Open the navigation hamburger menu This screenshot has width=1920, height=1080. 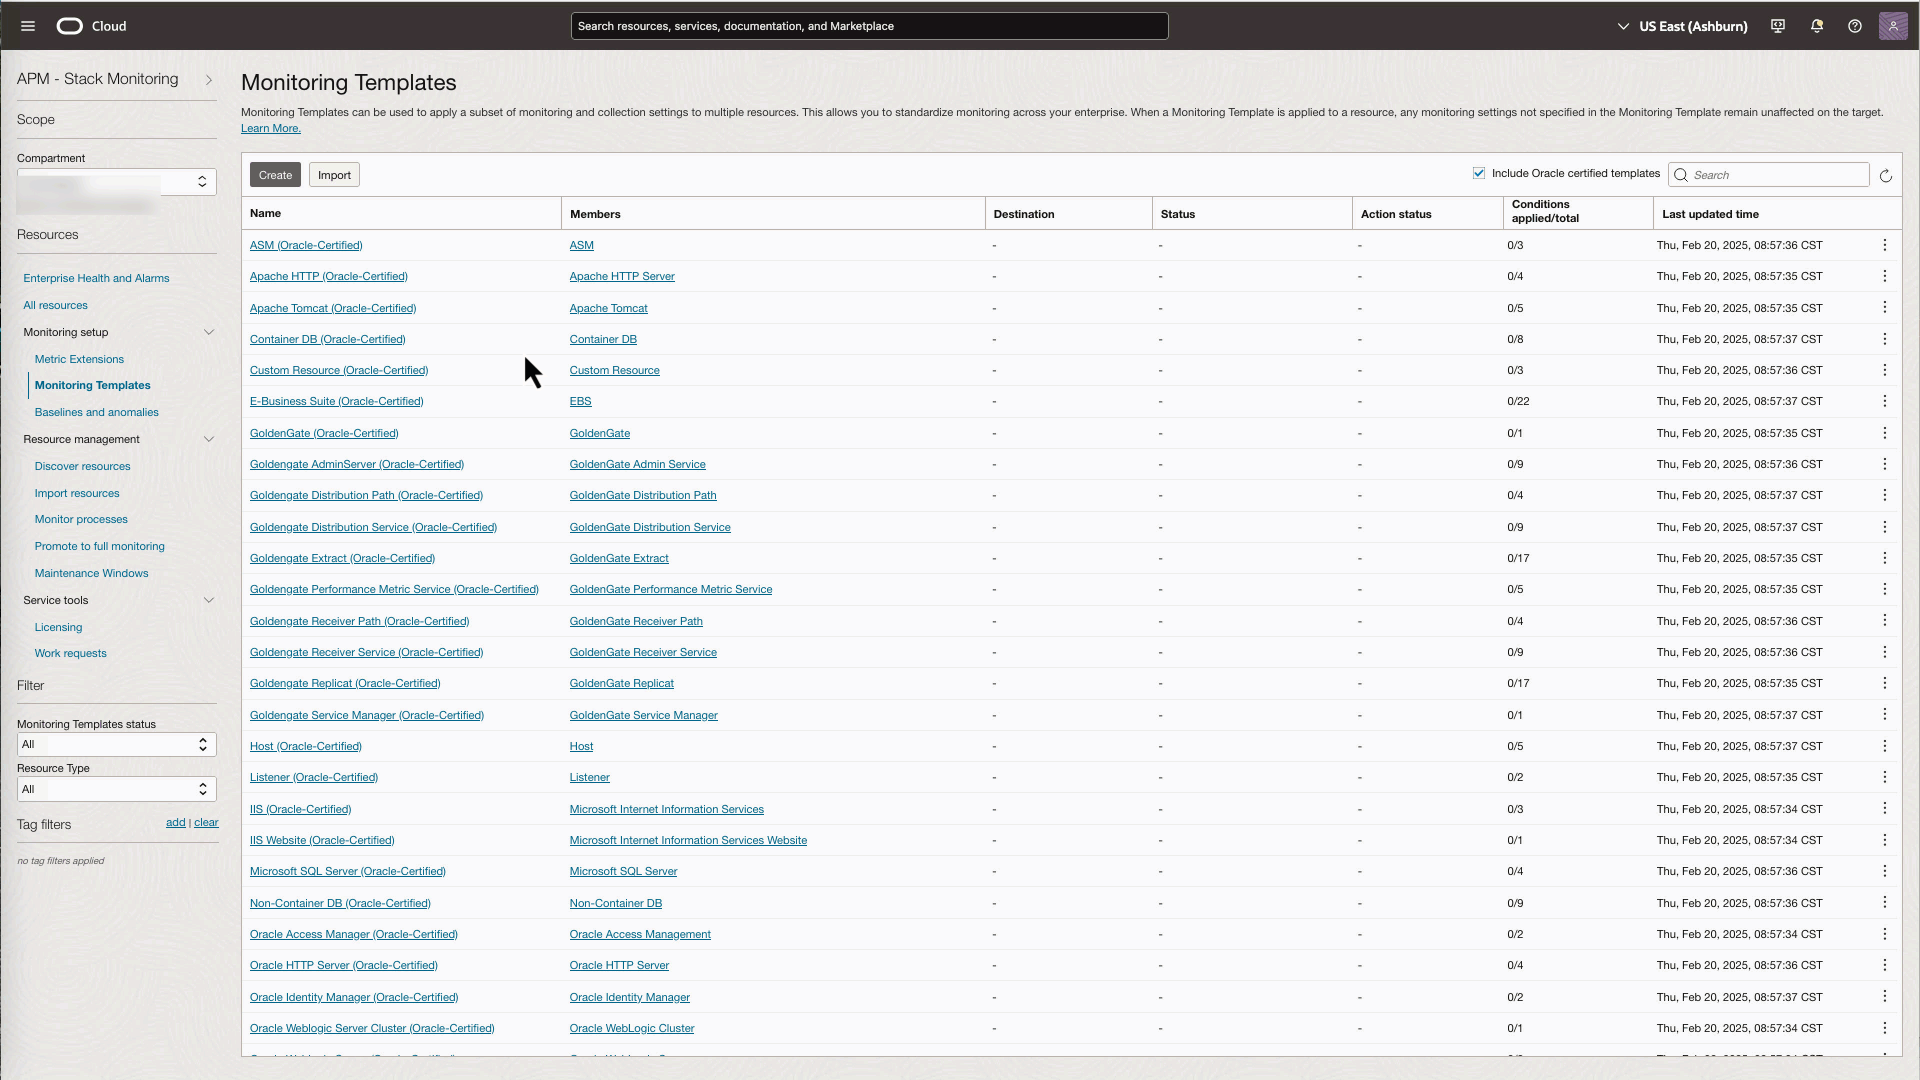(x=27, y=26)
